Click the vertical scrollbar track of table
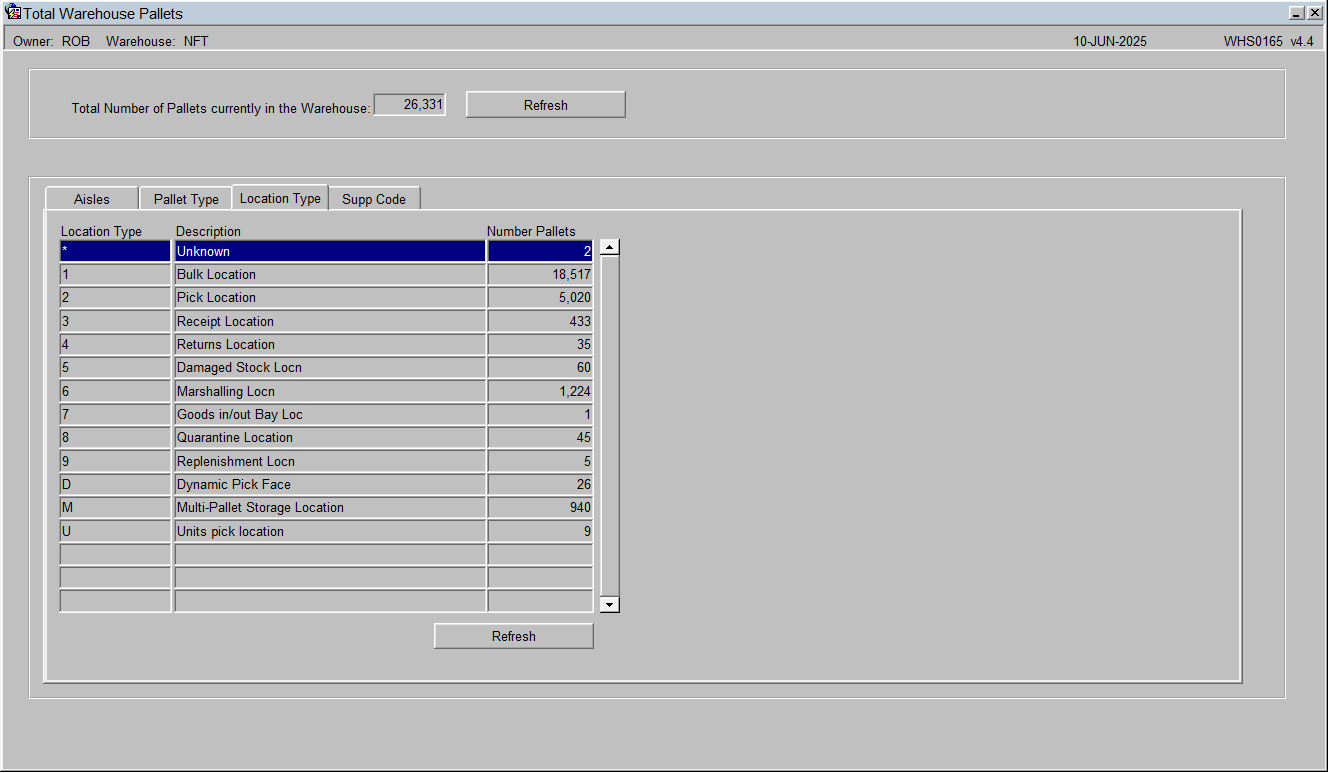Screen dimensions: 1332x773 [609, 426]
